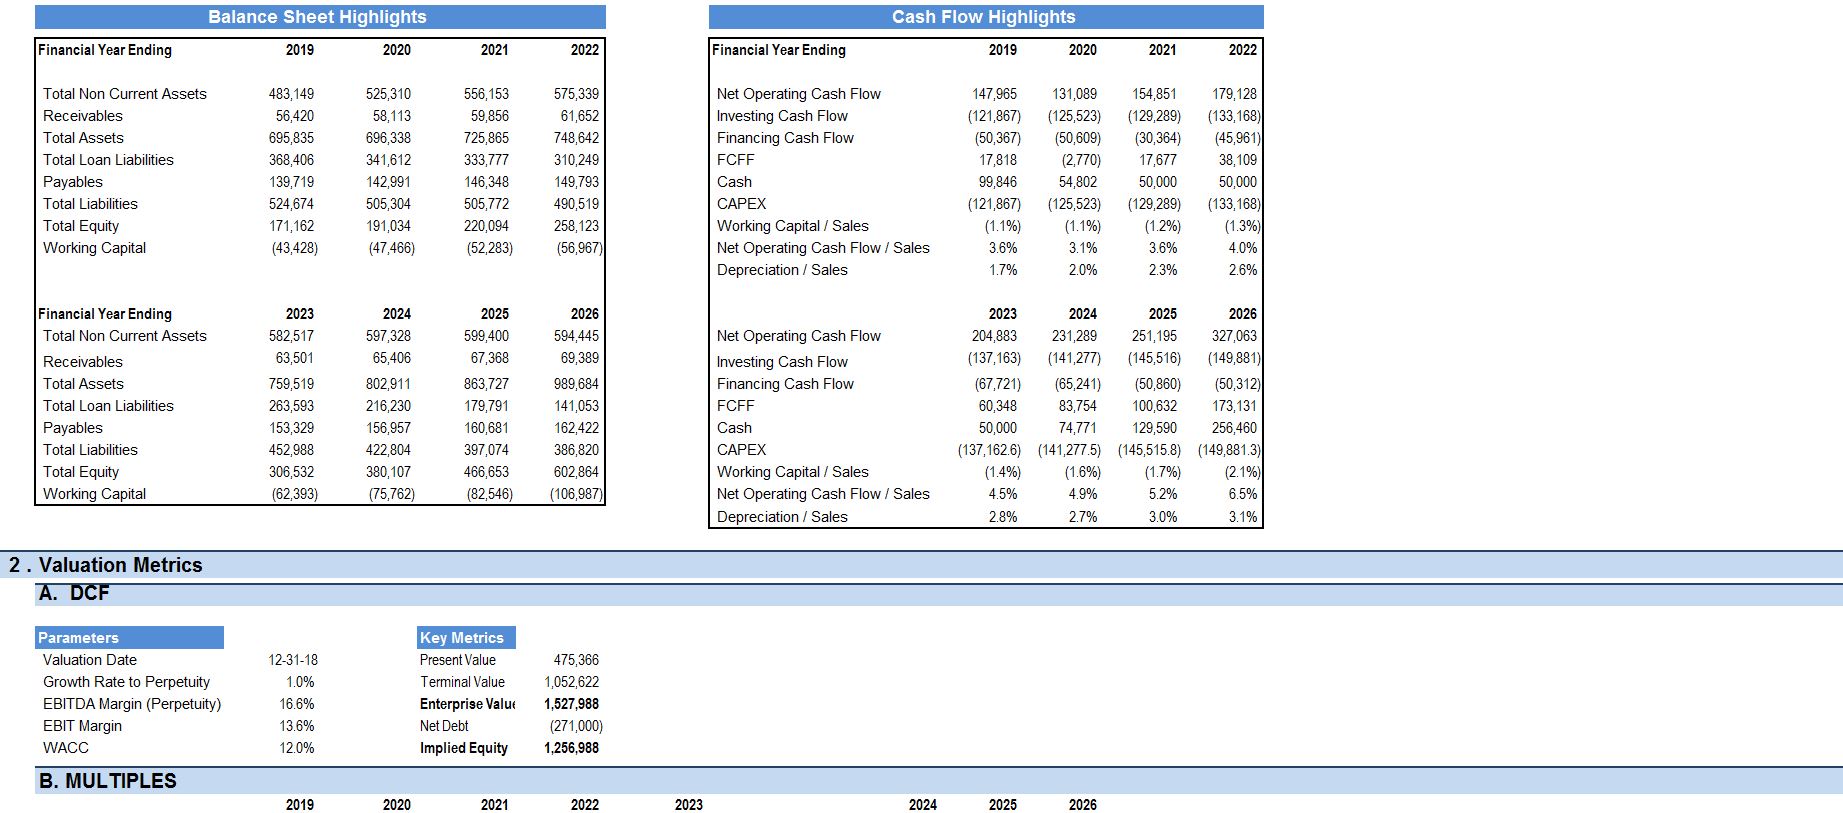Click the 2019 Total Non Current Assets value 483,149
Viewport: 1843px width, 813px height.
[291, 94]
